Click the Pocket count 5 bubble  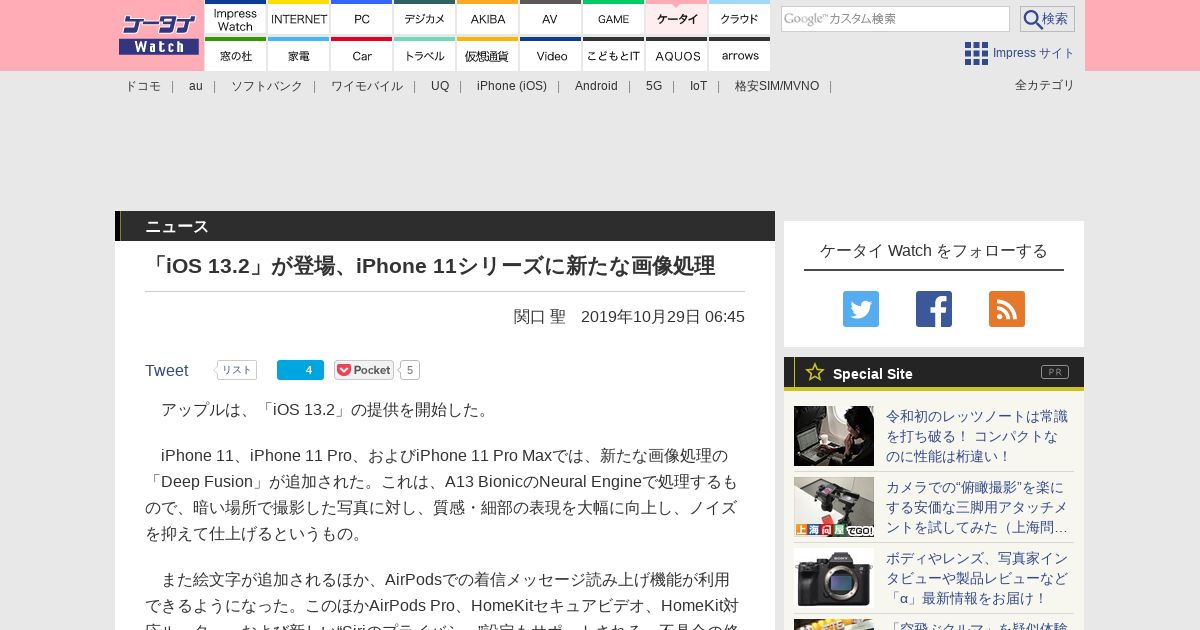(410, 370)
